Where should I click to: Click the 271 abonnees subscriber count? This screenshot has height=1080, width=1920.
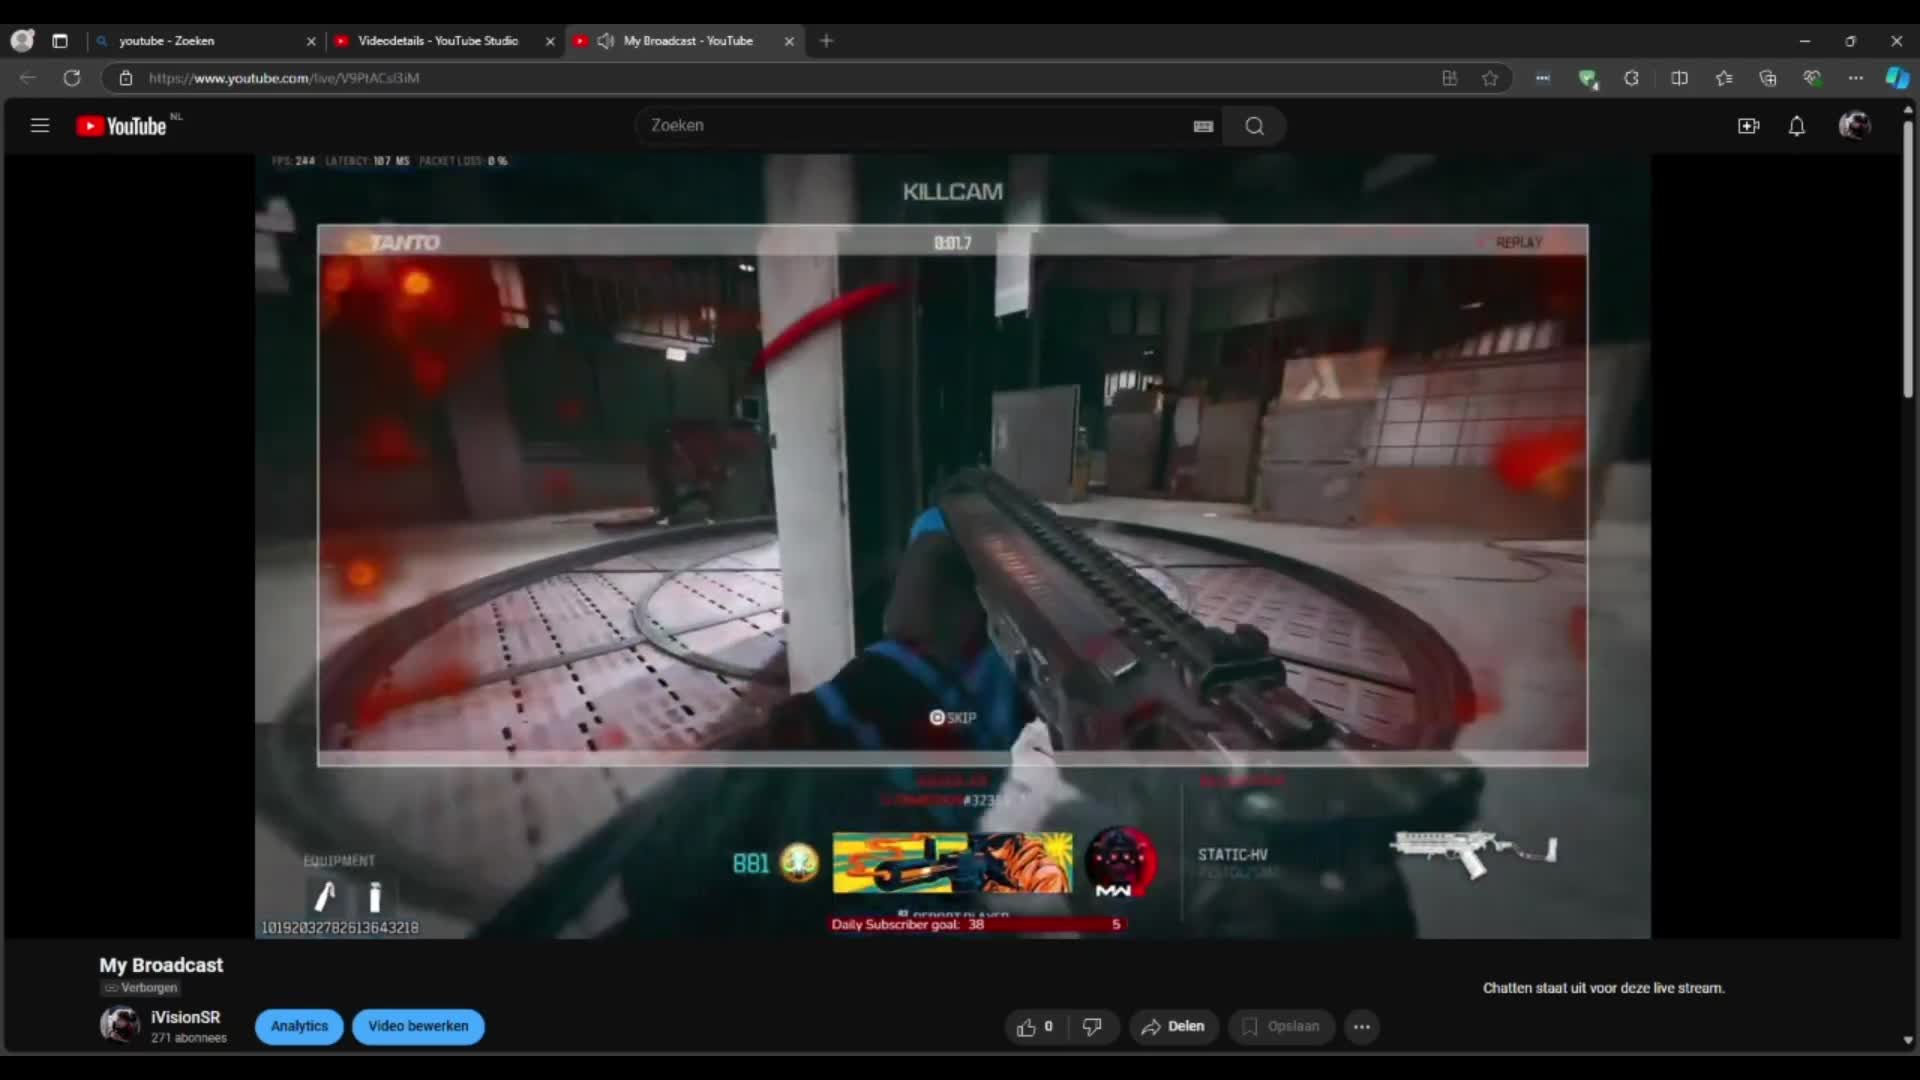pos(189,1038)
